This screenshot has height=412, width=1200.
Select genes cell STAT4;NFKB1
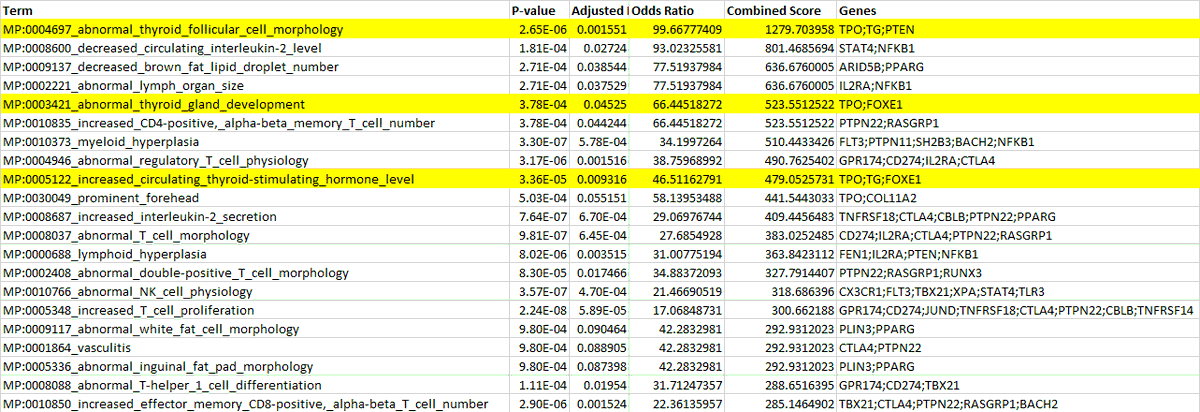[x=1017, y=48]
